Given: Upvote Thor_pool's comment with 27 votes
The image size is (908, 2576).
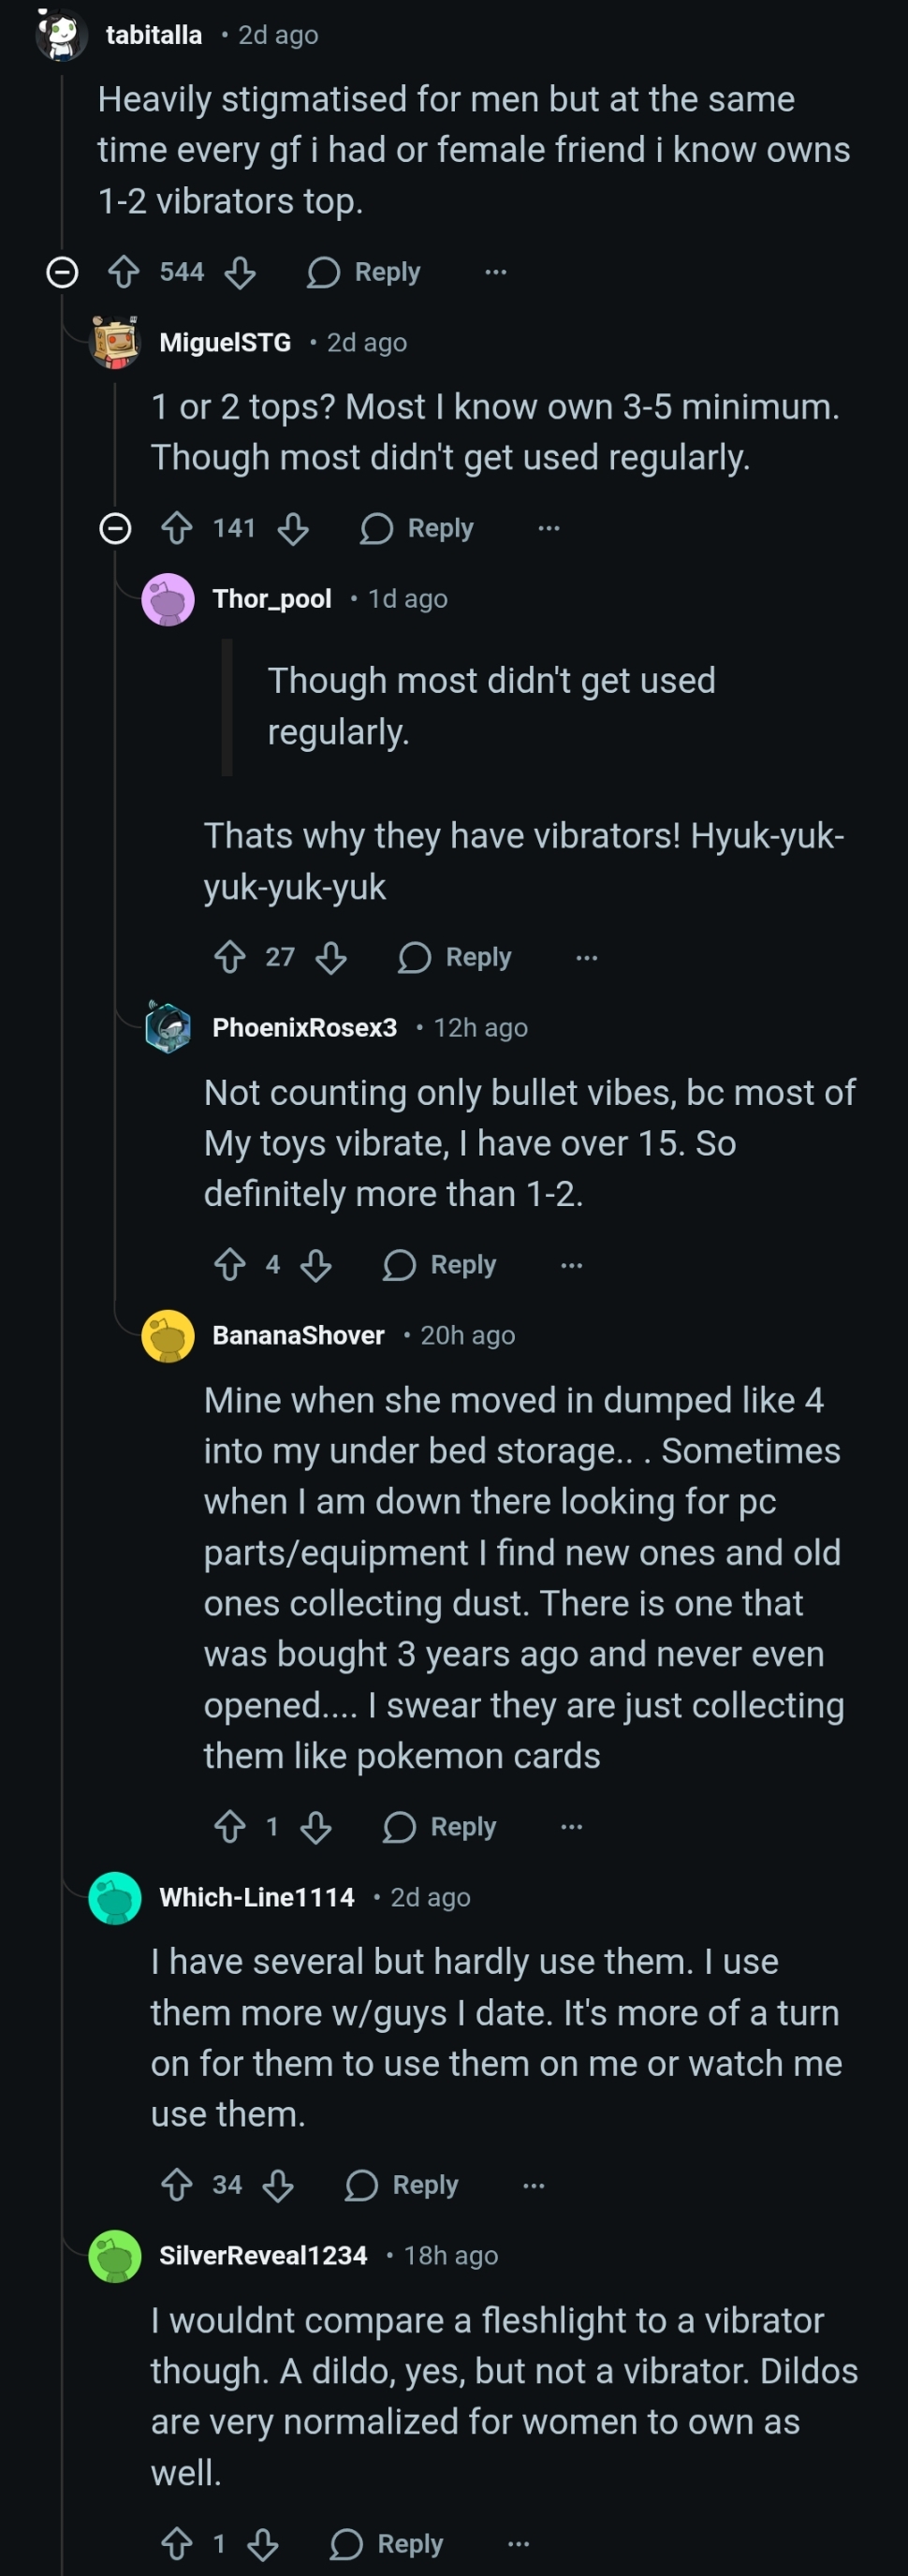Looking at the screenshot, I should (230, 957).
